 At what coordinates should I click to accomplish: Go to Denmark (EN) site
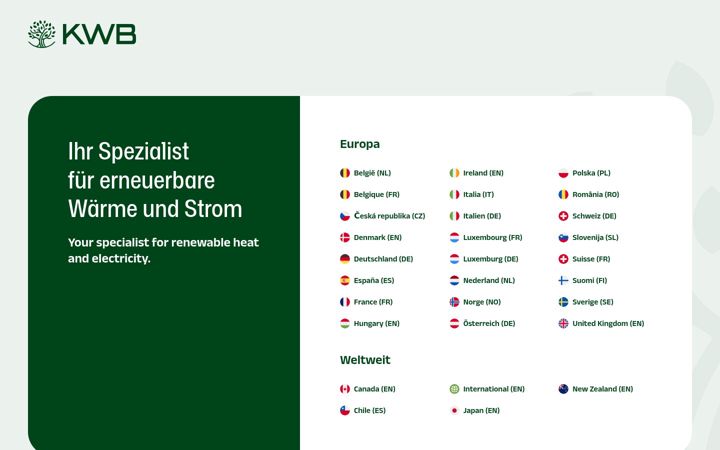(x=377, y=238)
